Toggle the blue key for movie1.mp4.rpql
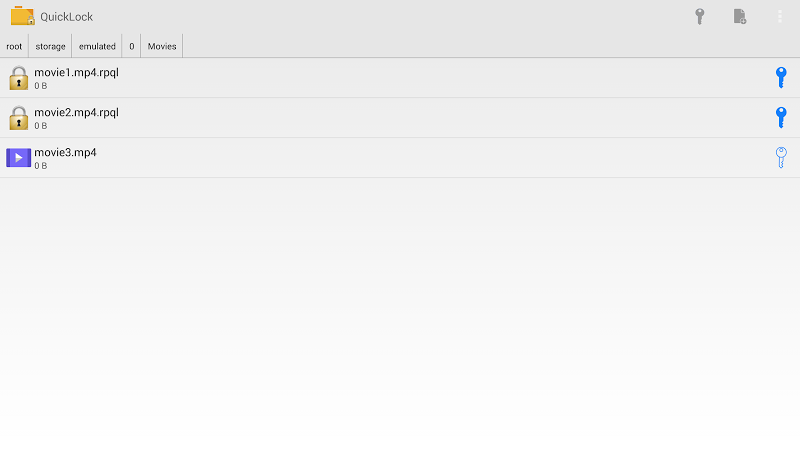This screenshot has width=800, height=453. pos(781,78)
